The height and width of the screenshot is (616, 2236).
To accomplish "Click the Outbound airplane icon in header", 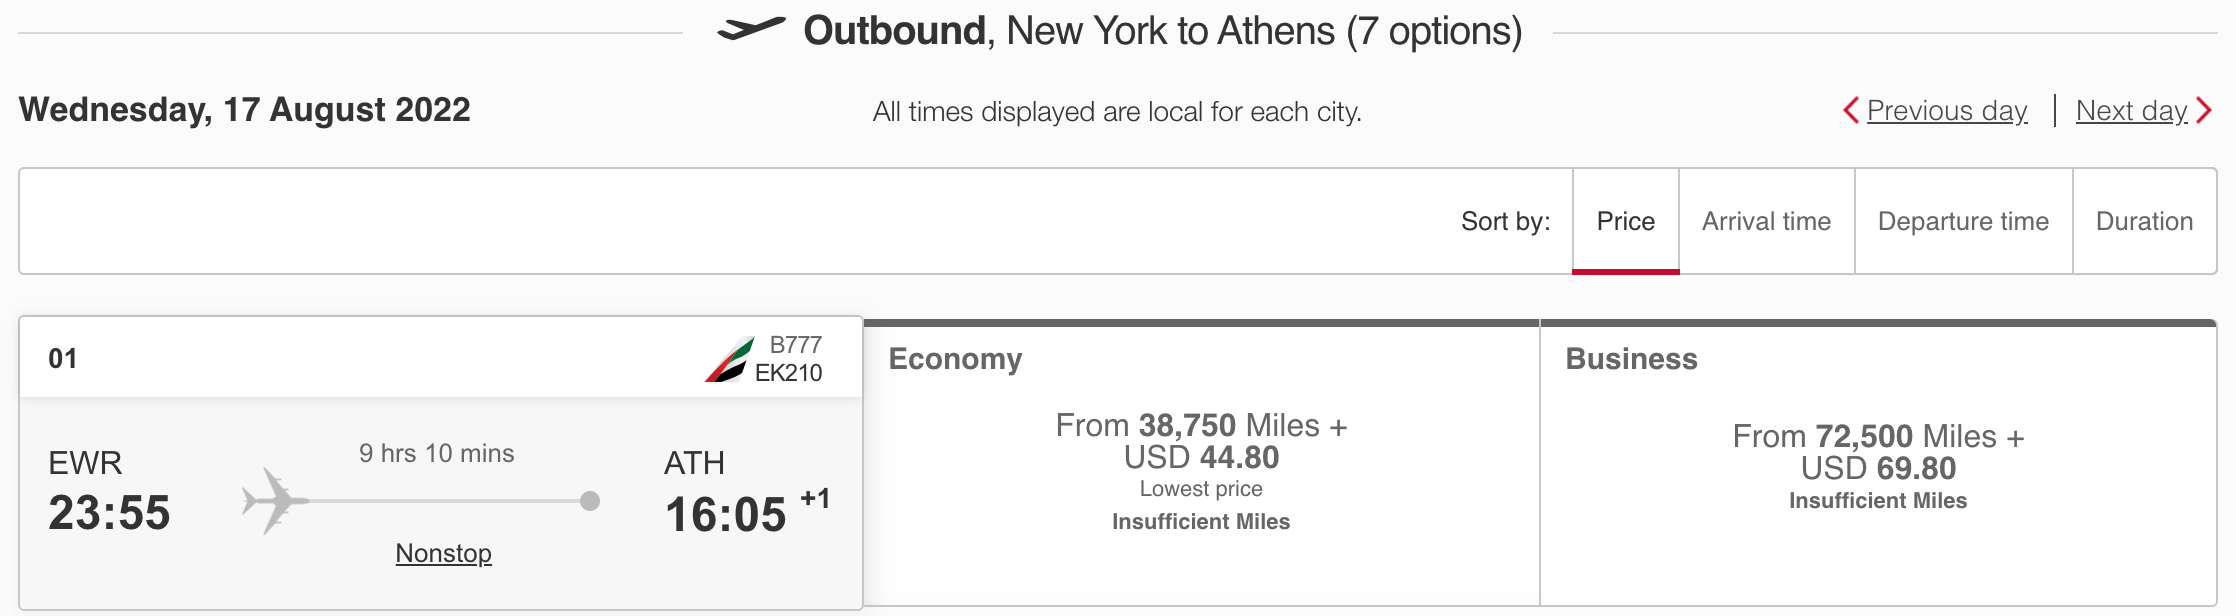I will 752,30.
